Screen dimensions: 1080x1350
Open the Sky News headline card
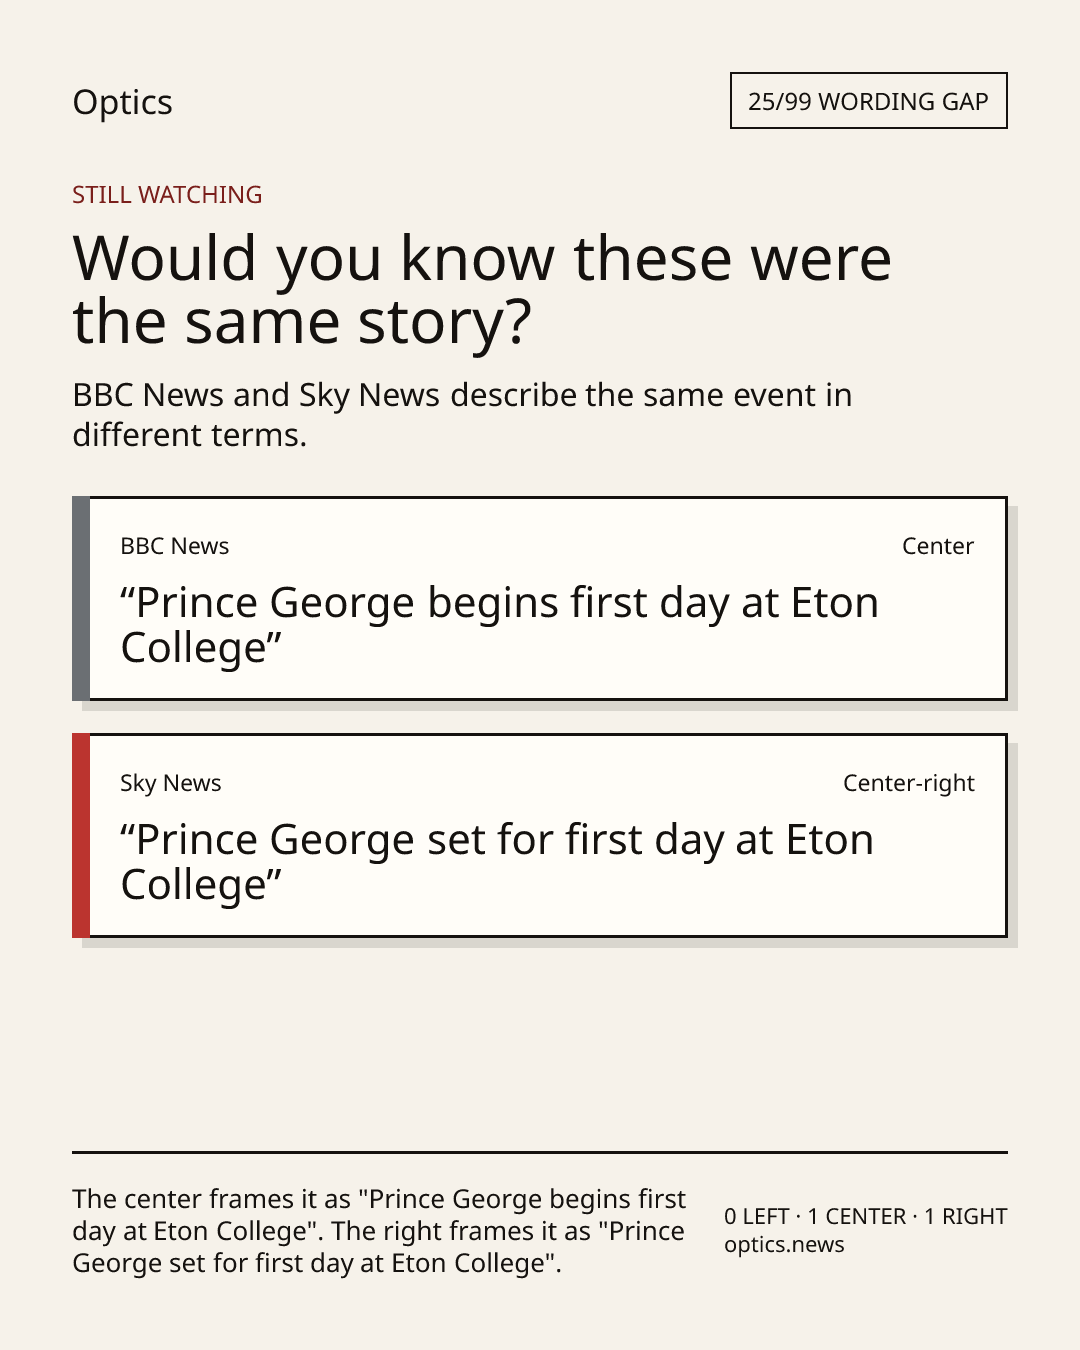pyautogui.click(x=539, y=835)
